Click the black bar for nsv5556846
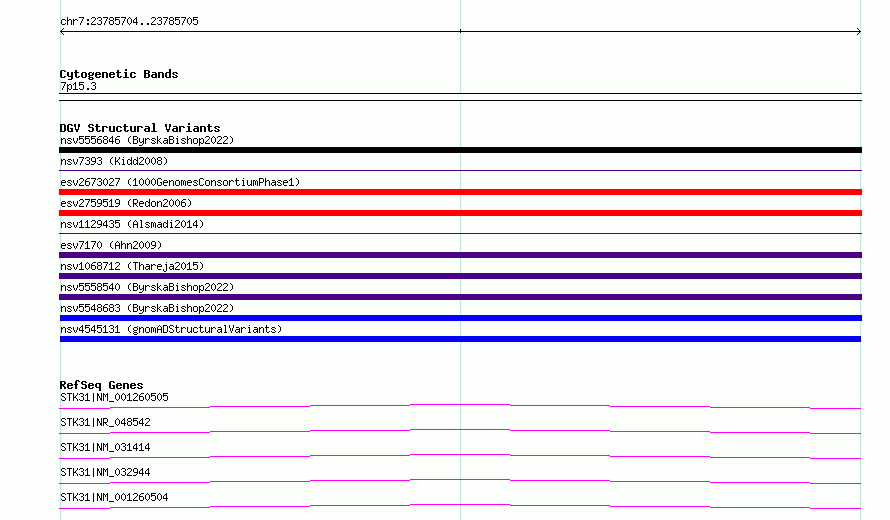 click(x=460, y=150)
